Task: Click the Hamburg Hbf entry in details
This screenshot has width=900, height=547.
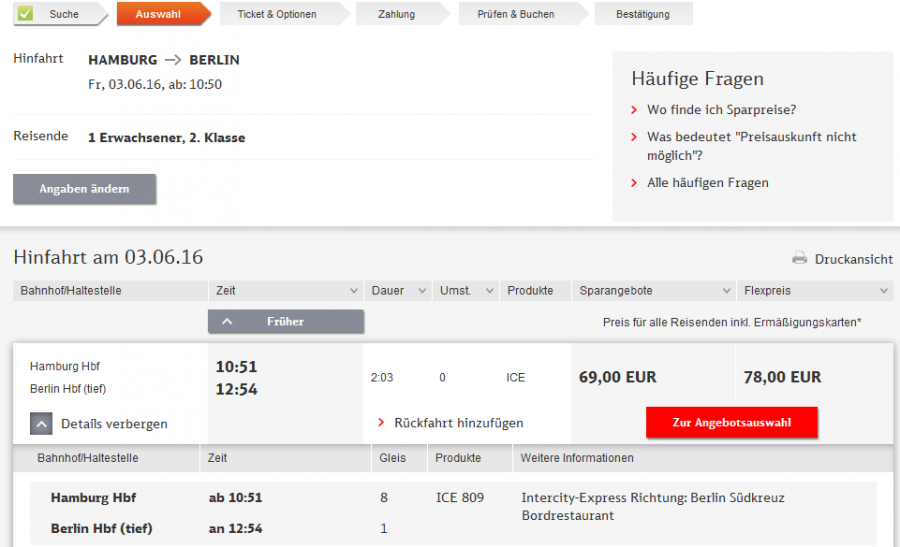Action: 93,498
